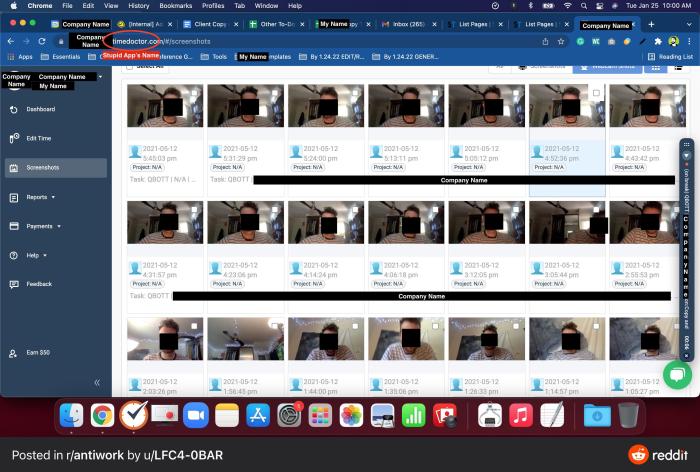Click the Chrome profile avatar

coord(673,42)
